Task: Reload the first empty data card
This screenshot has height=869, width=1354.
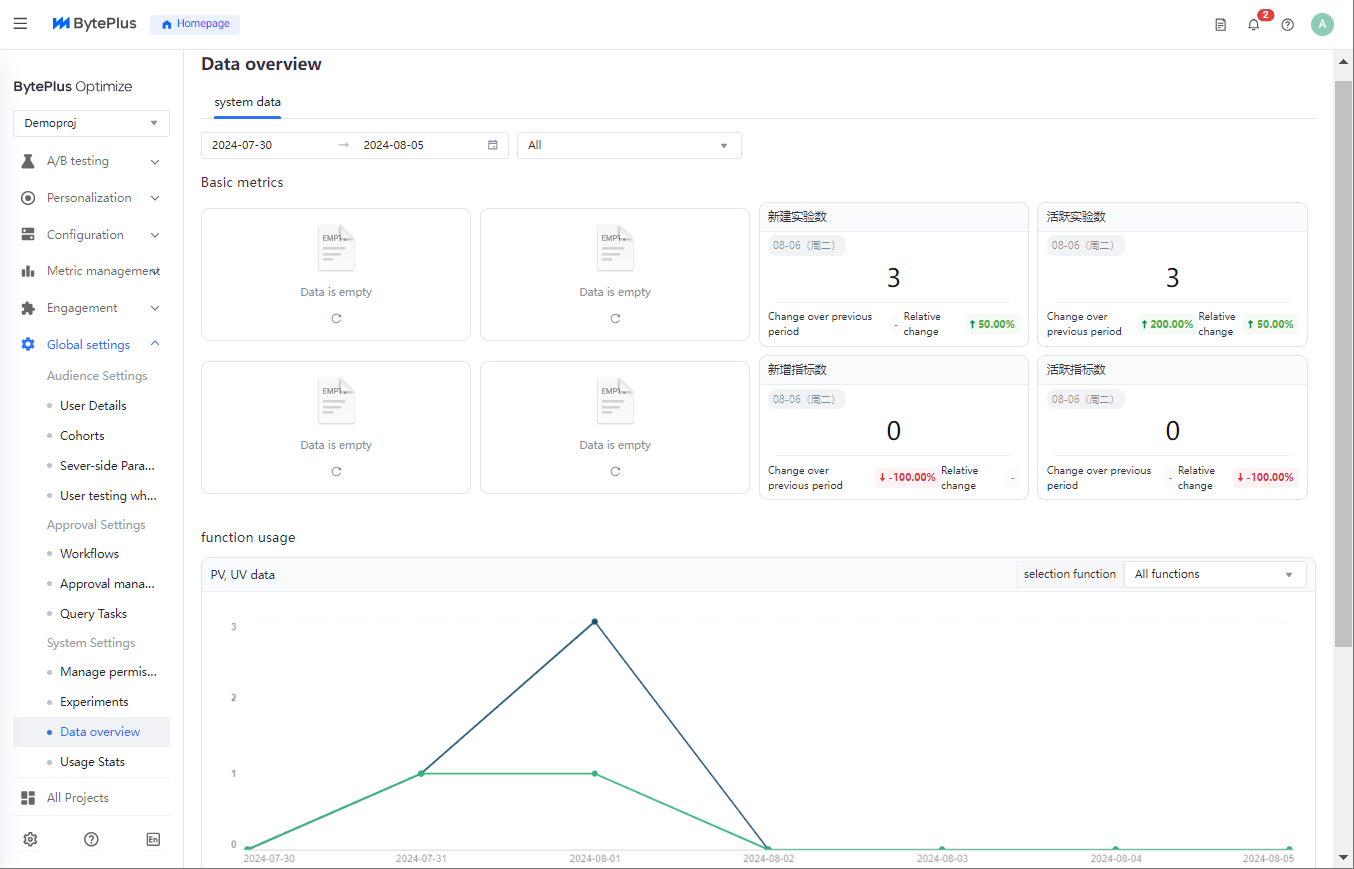Action: 336,318
